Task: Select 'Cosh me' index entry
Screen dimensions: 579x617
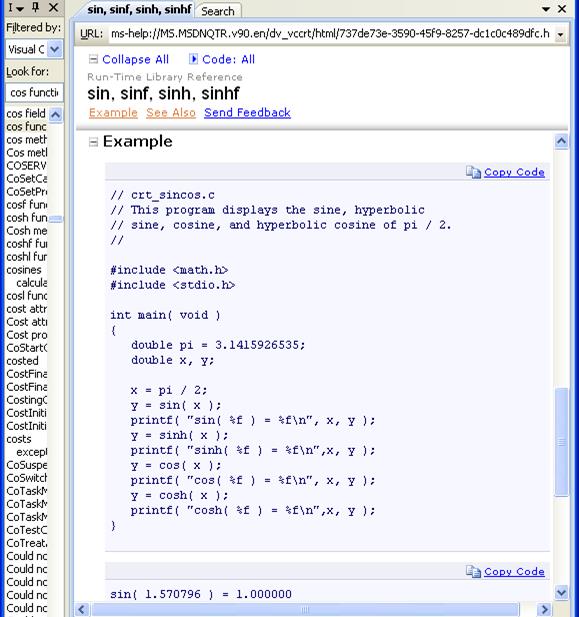Action: (26, 231)
